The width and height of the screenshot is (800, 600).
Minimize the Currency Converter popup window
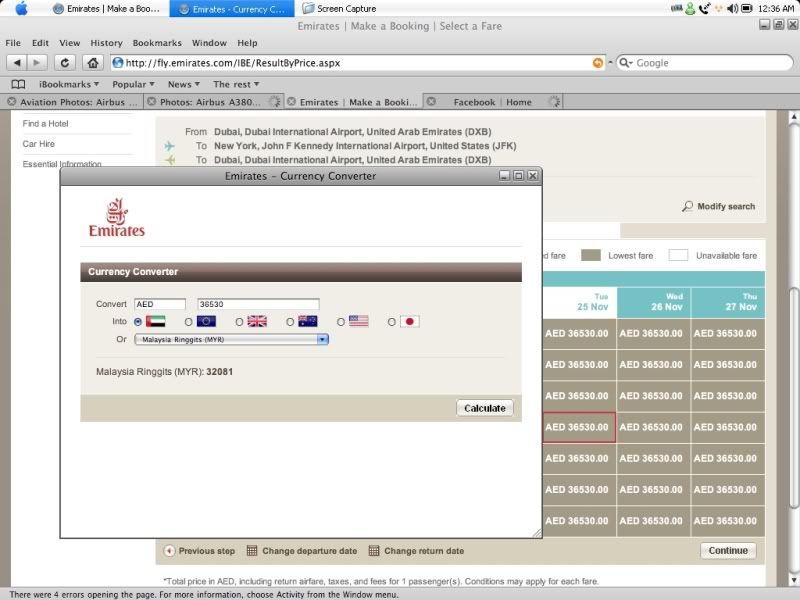click(504, 176)
